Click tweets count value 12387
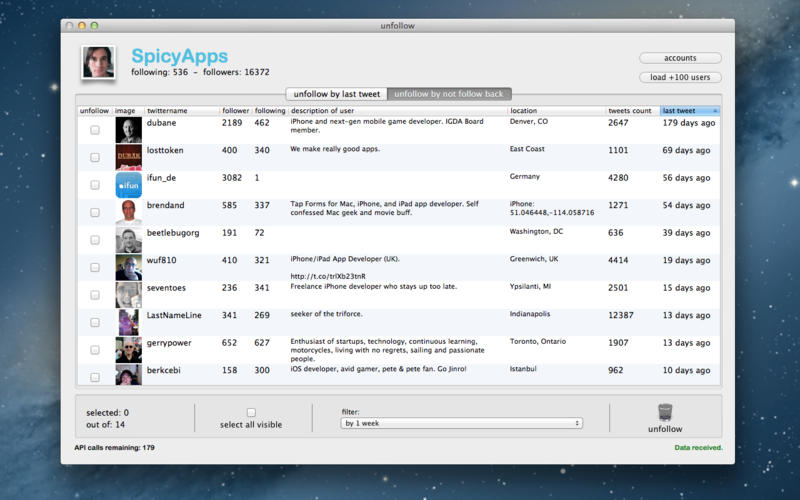Viewport: 800px width, 500px height. coord(620,315)
